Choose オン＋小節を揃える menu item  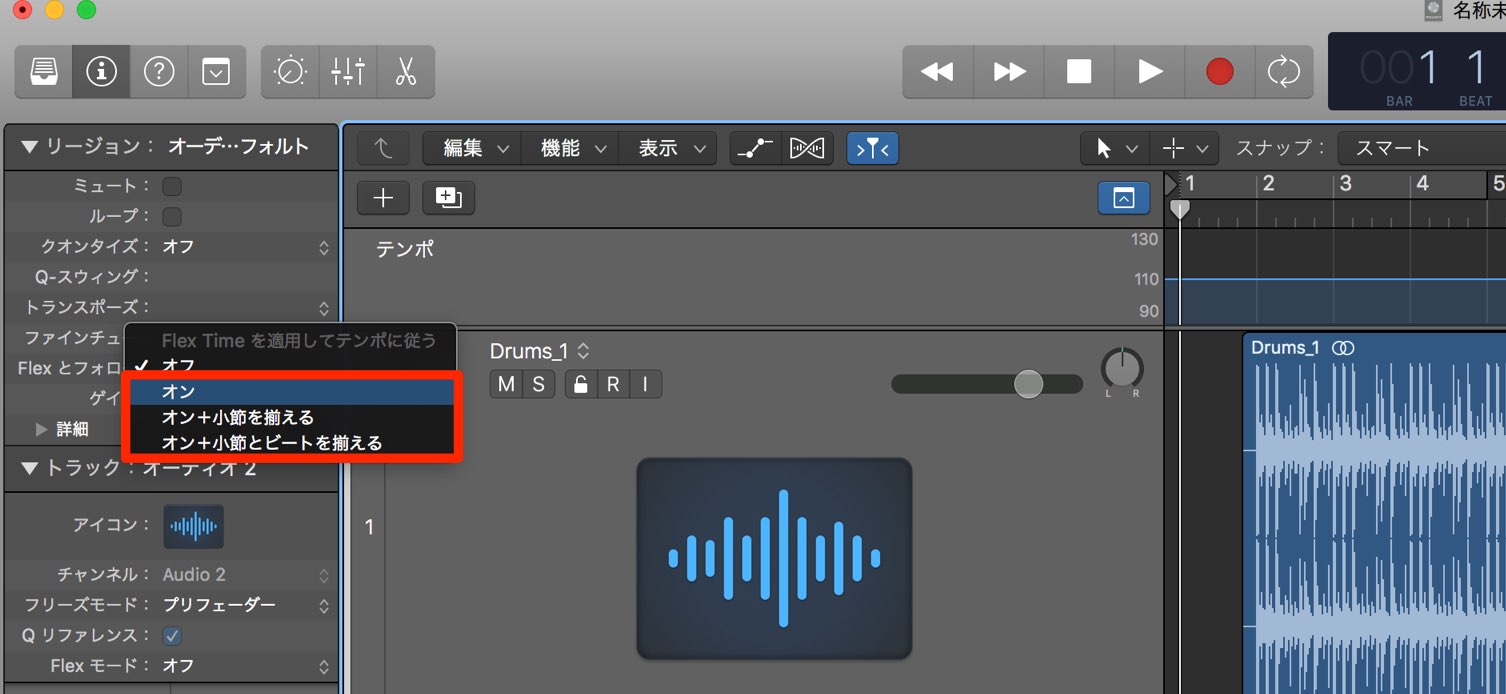pos(289,417)
